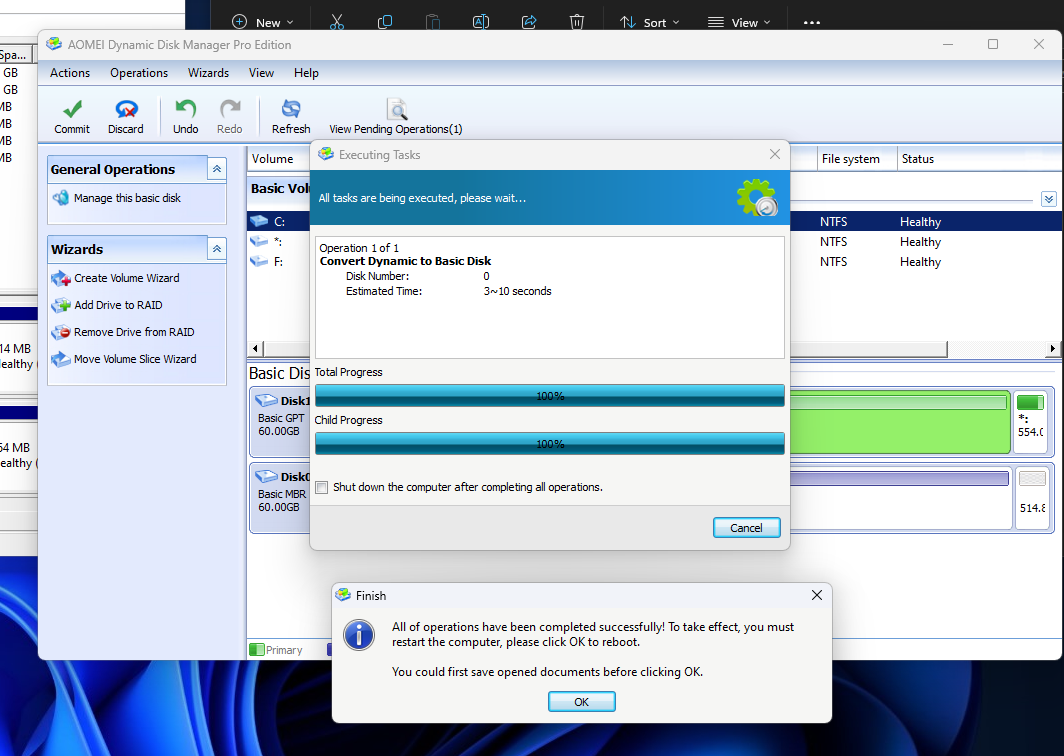Click the unlabeled *: volume drive icon
1064x756 pixels.
point(259,241)
